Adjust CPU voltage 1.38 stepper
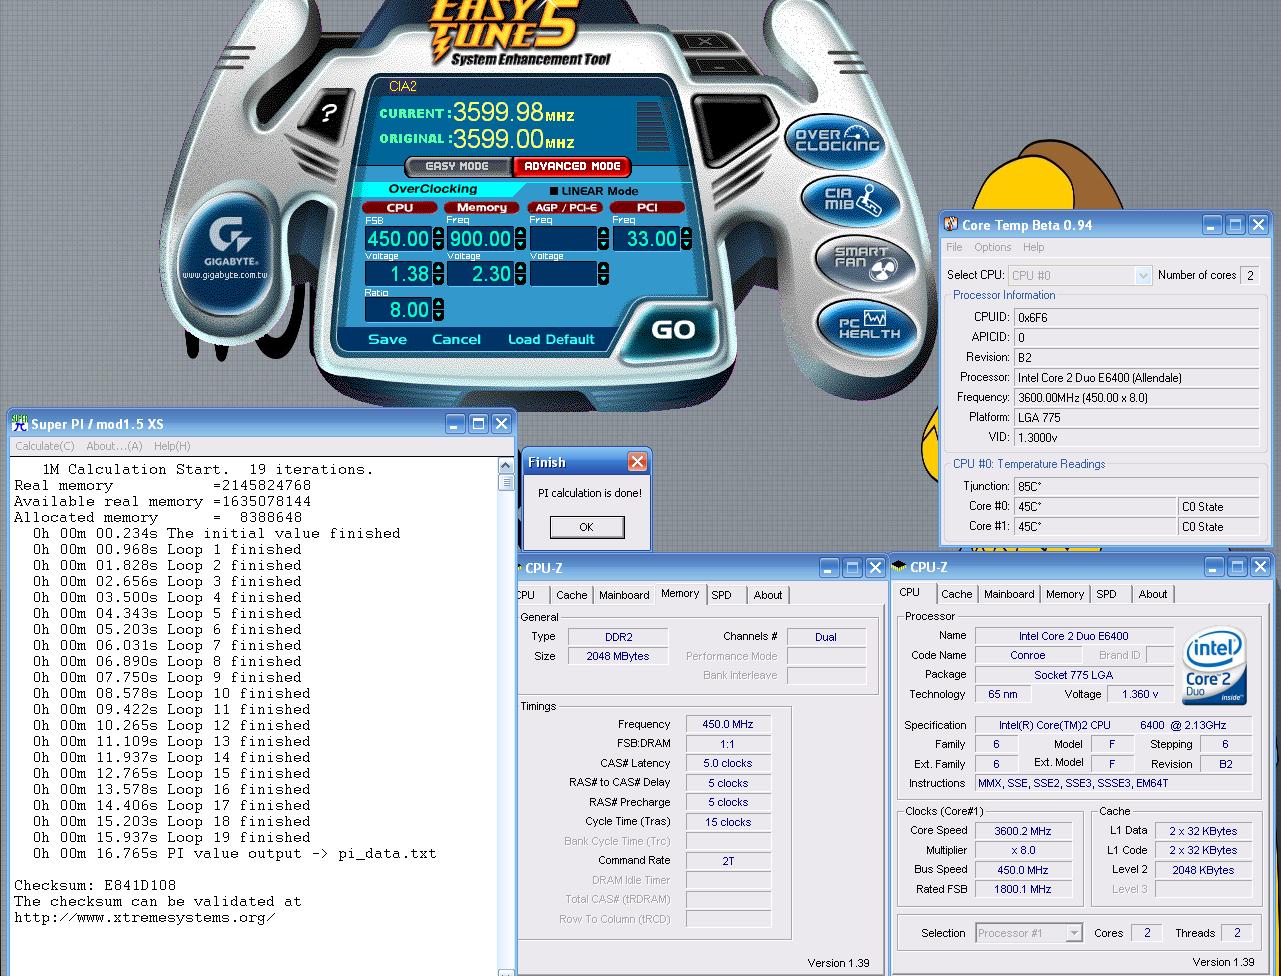The height and width of the screenshot is (976, 1281). coord(438,274)
